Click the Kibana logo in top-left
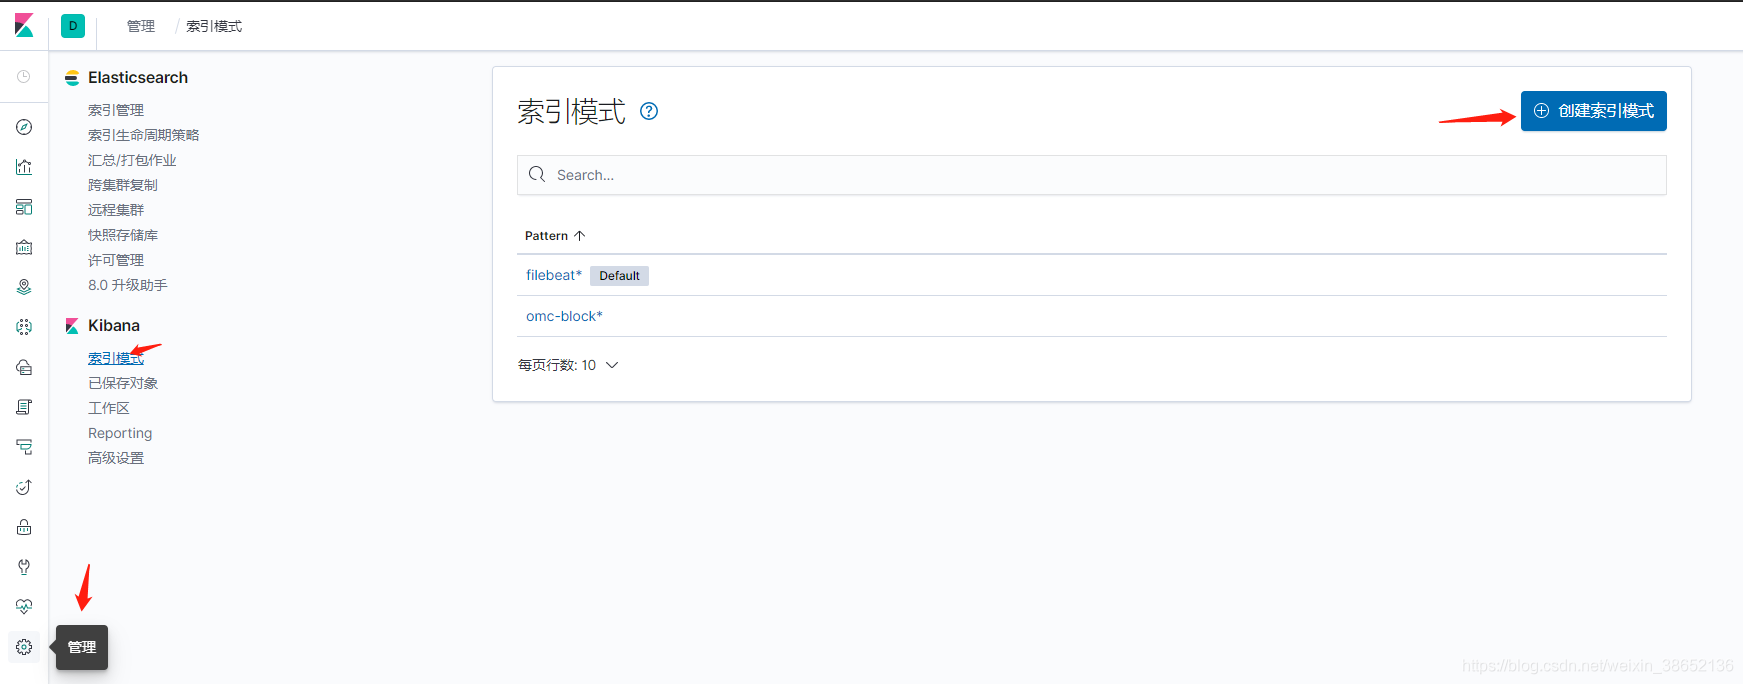This screenshot has width=1743, height=684. 24,26
